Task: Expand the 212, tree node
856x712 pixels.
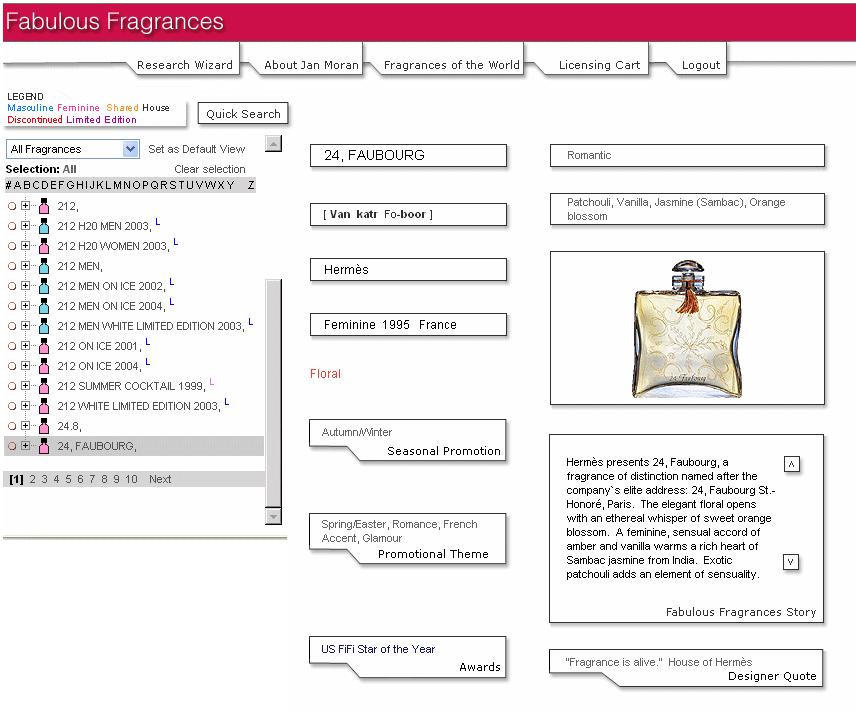Action: tap(25, 205)
